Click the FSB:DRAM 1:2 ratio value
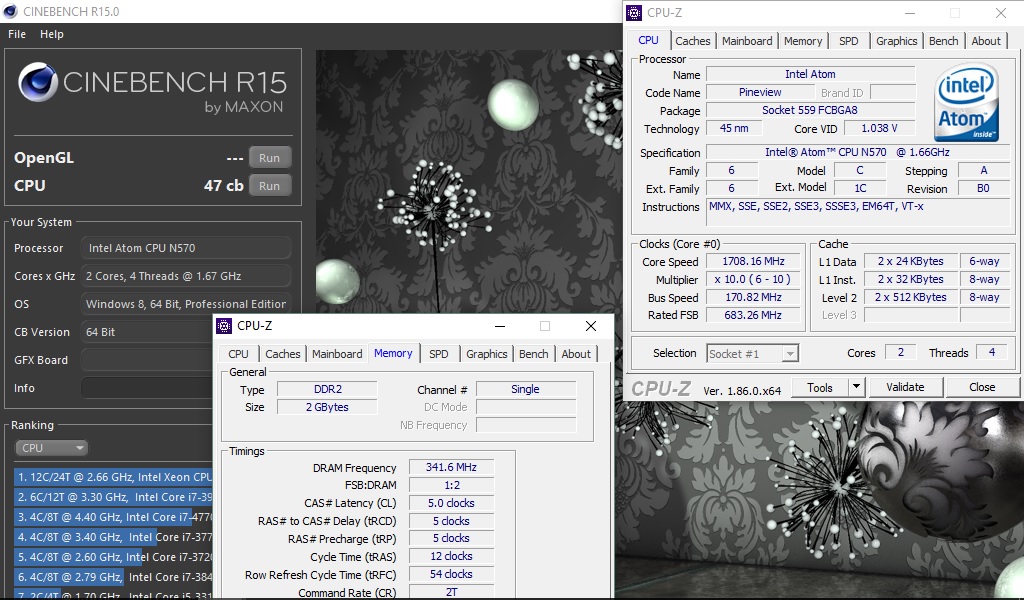The width and height of the screenshot is (1024, 600). click(x=451, y=486)
